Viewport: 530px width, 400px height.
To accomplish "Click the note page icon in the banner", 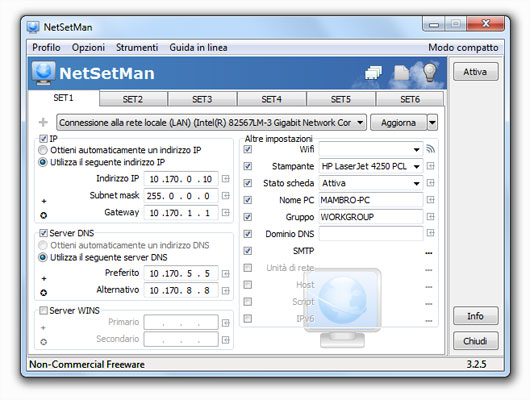I will pyautogui.click(x=402, y=73).
